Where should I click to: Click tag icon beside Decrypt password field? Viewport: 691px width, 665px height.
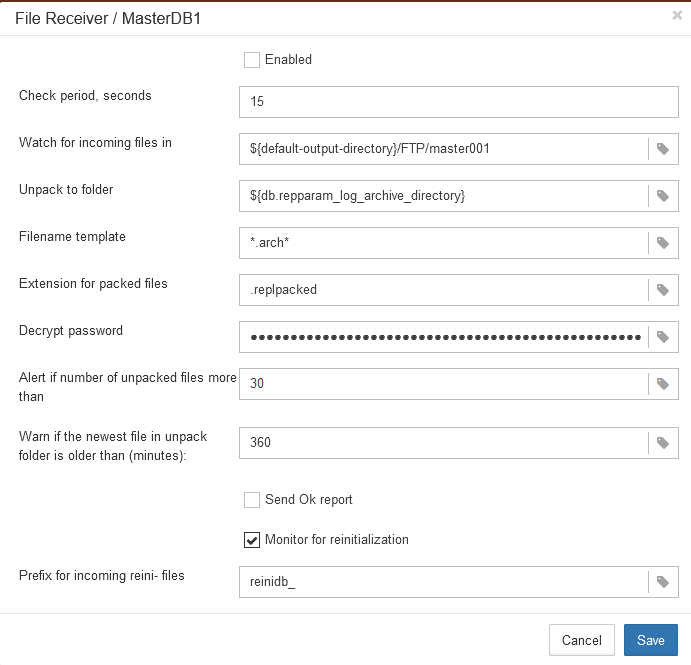pos(663,337)
